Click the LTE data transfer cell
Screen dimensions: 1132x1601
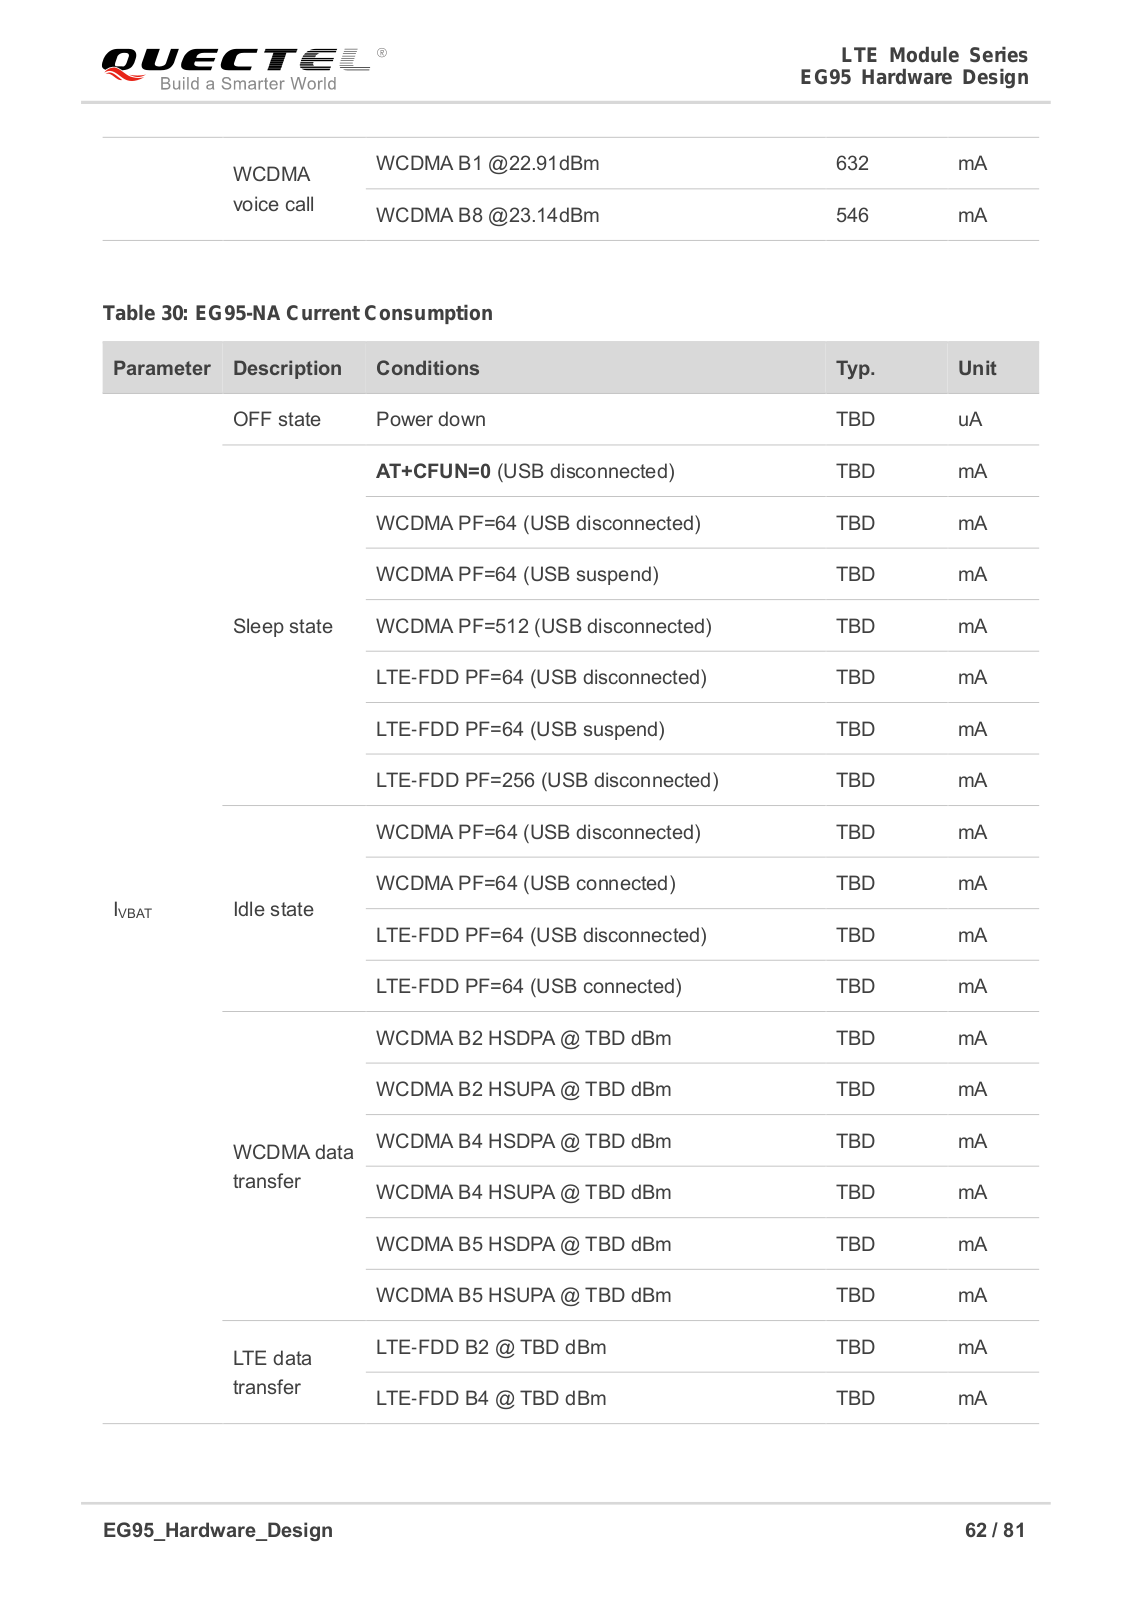[272, 1372]
